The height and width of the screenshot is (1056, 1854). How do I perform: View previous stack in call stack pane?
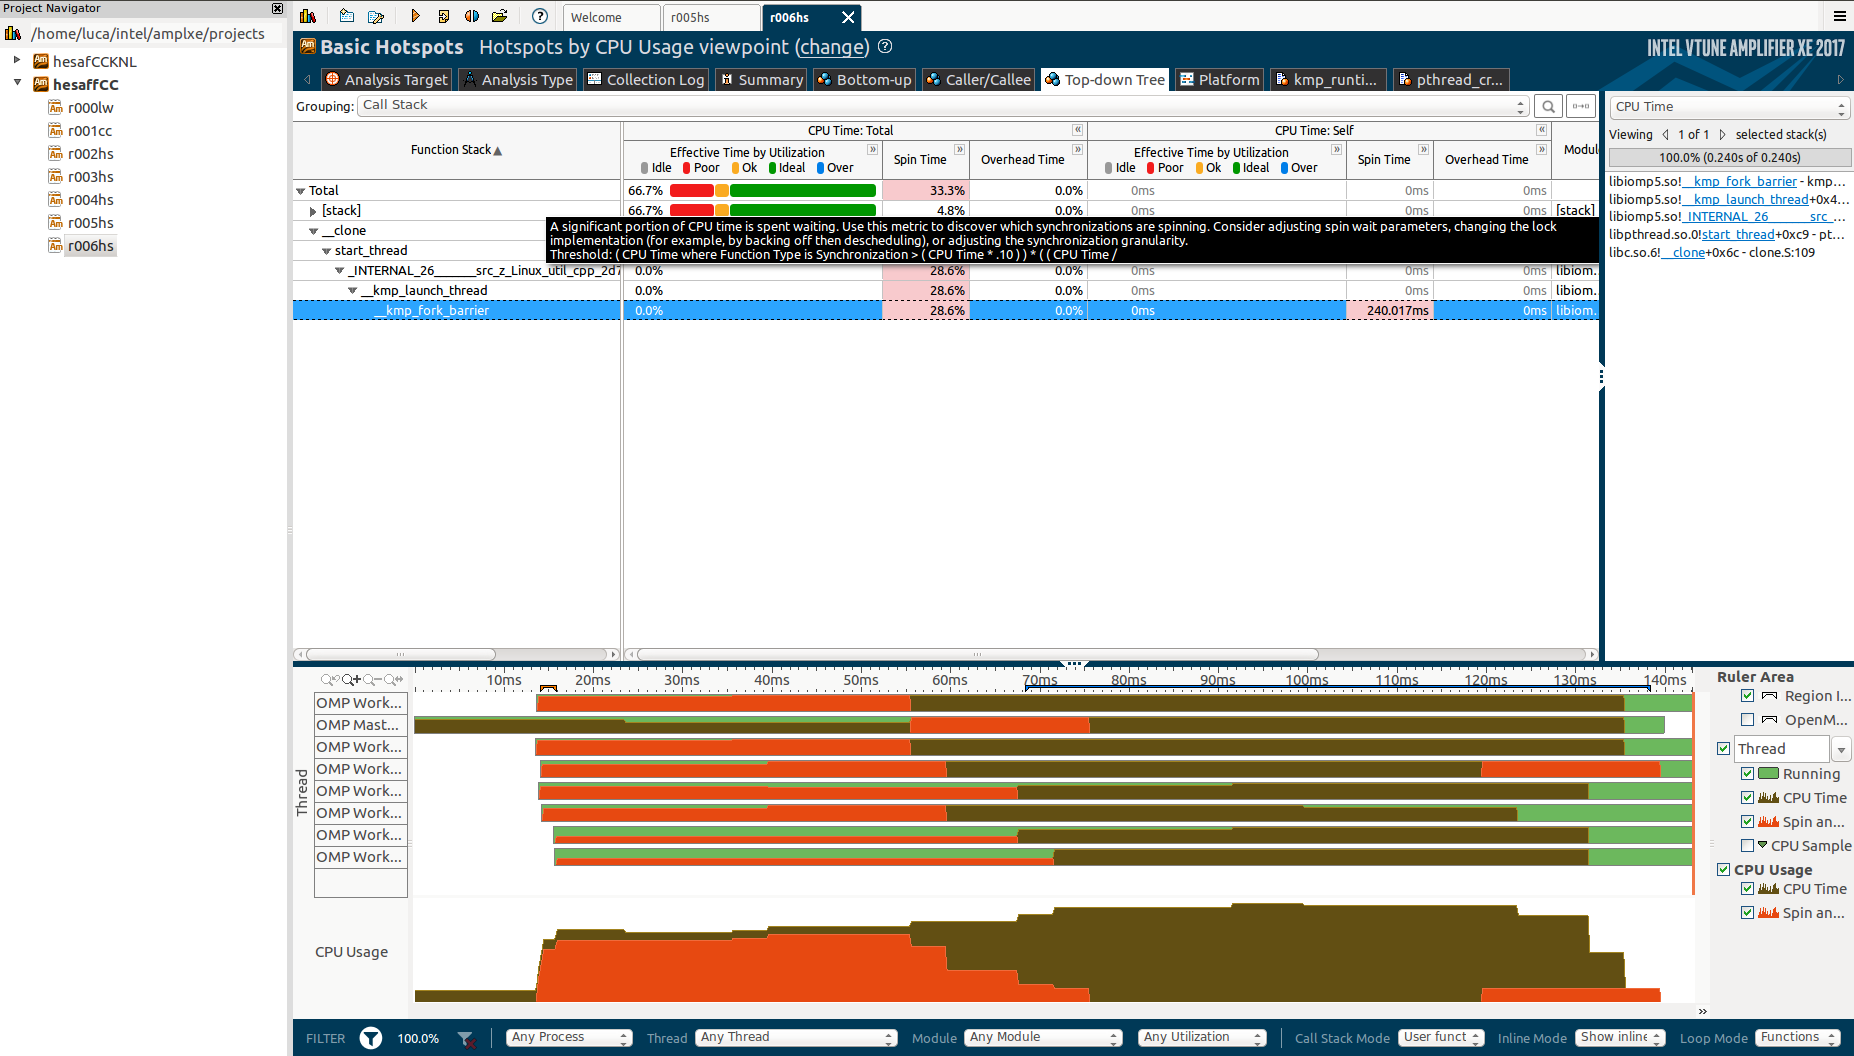point(1666,134)
